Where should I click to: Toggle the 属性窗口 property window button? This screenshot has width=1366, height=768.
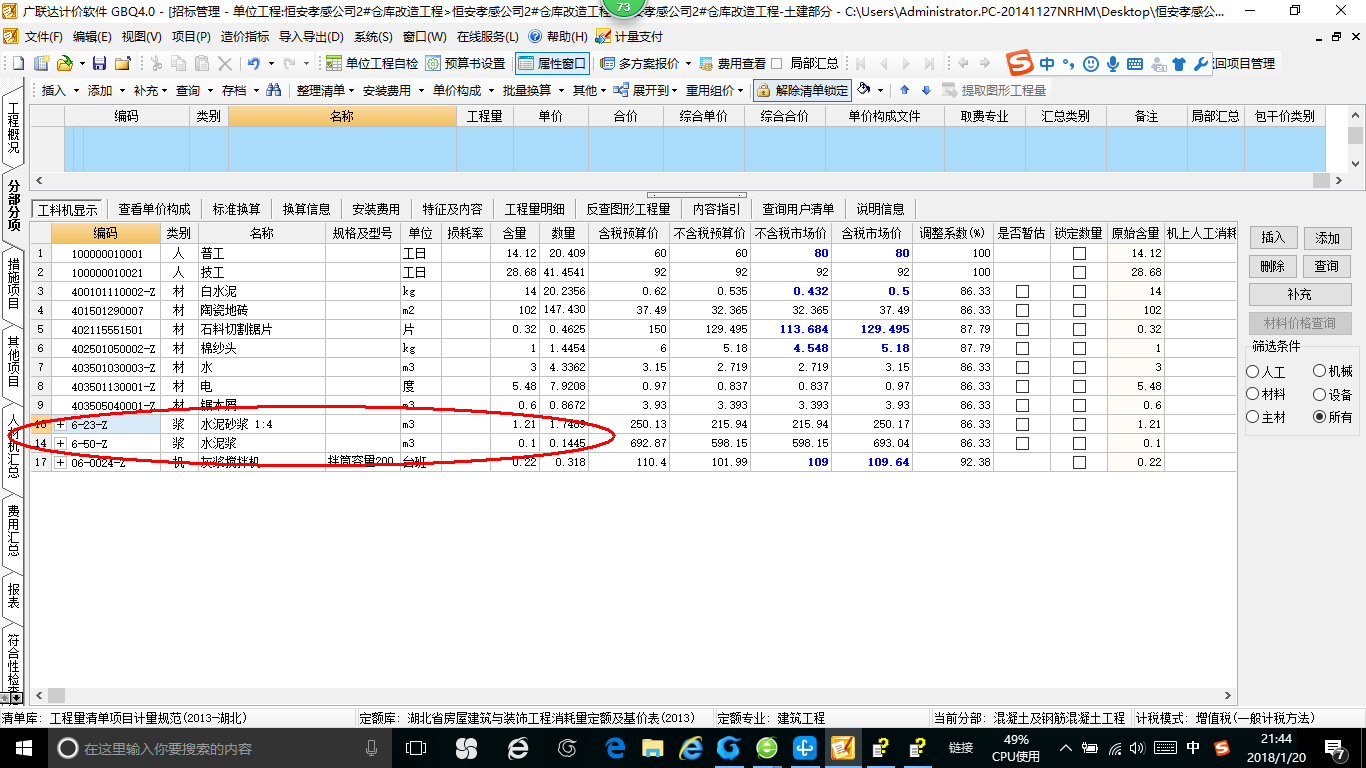[x=552, y=63]
